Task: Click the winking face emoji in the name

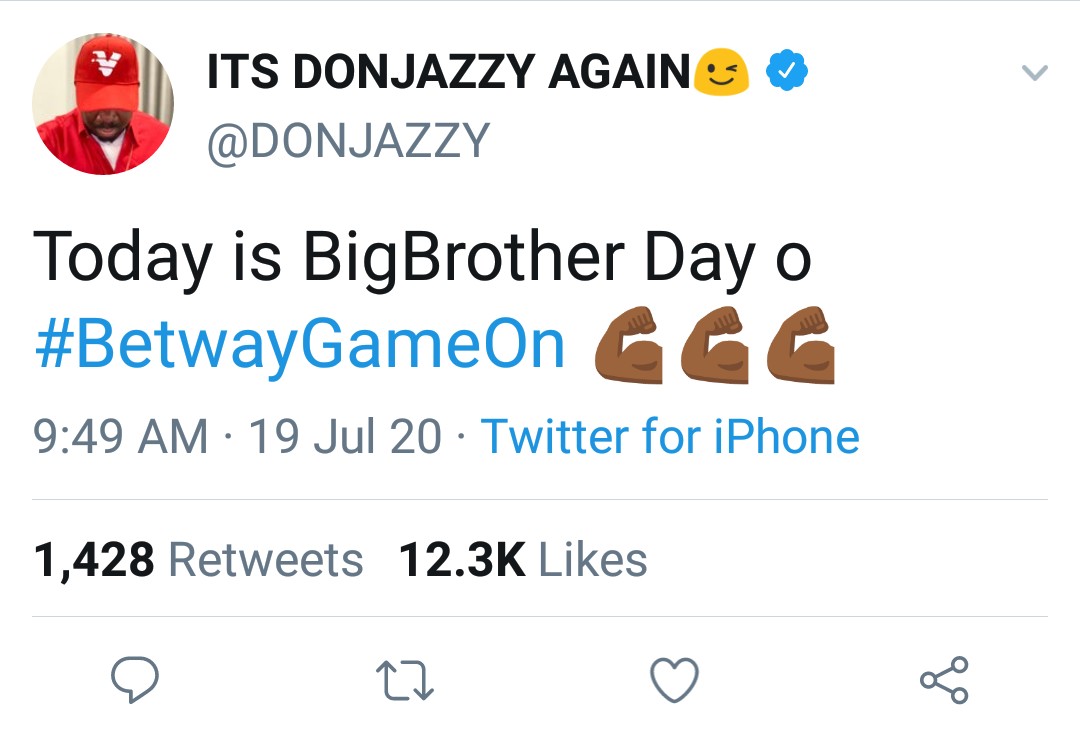Action: tap(722, 72)
